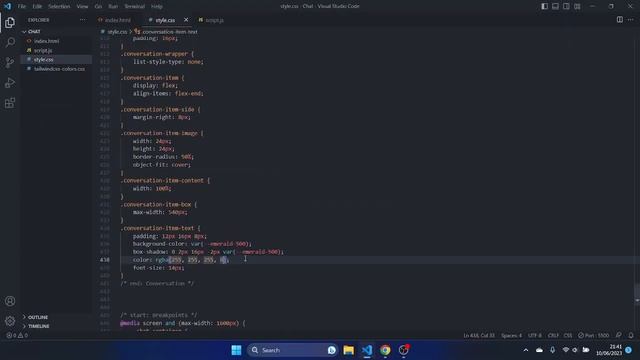This screenshot has height=360, width=640.
Task: Click the .conversation-item-box selector line
Action: [x=159, y=204]
